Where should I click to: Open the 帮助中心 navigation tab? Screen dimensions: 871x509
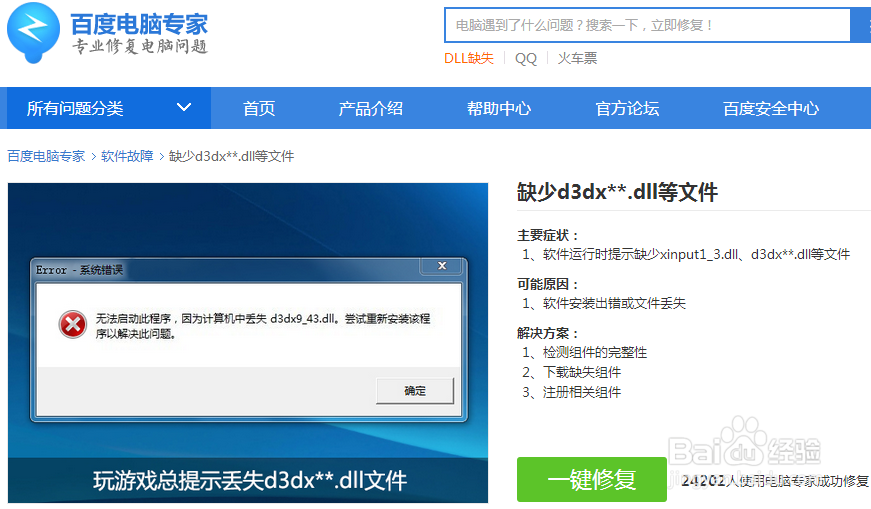[499, 108]
